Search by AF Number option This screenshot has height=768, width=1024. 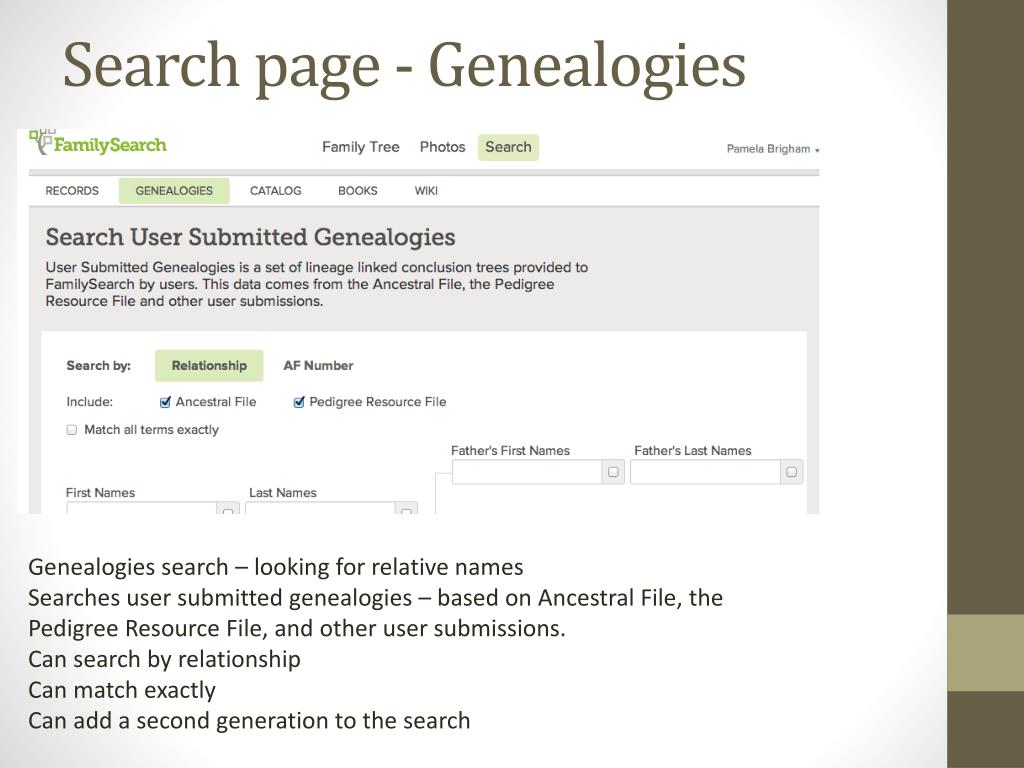tap(318, 366)
